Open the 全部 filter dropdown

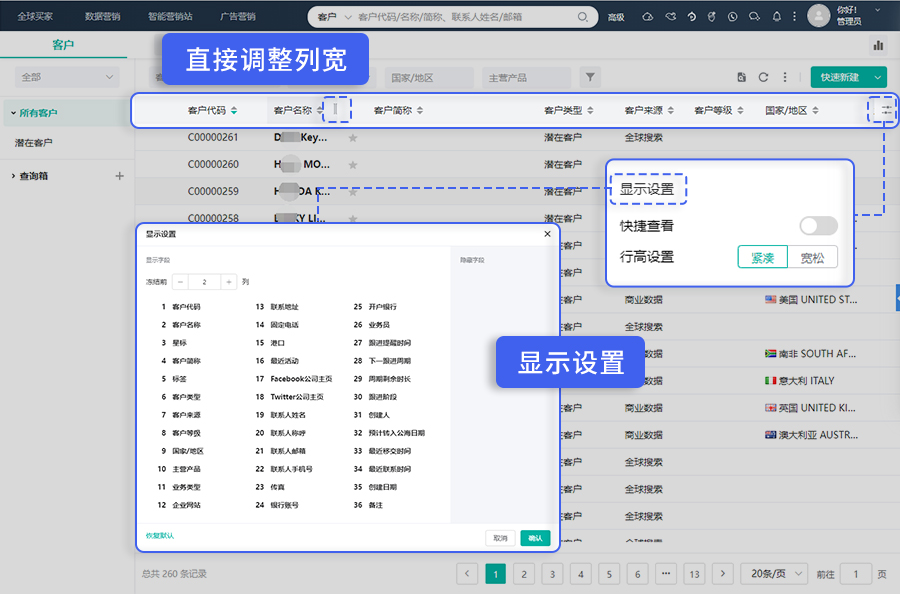point(67,77)
